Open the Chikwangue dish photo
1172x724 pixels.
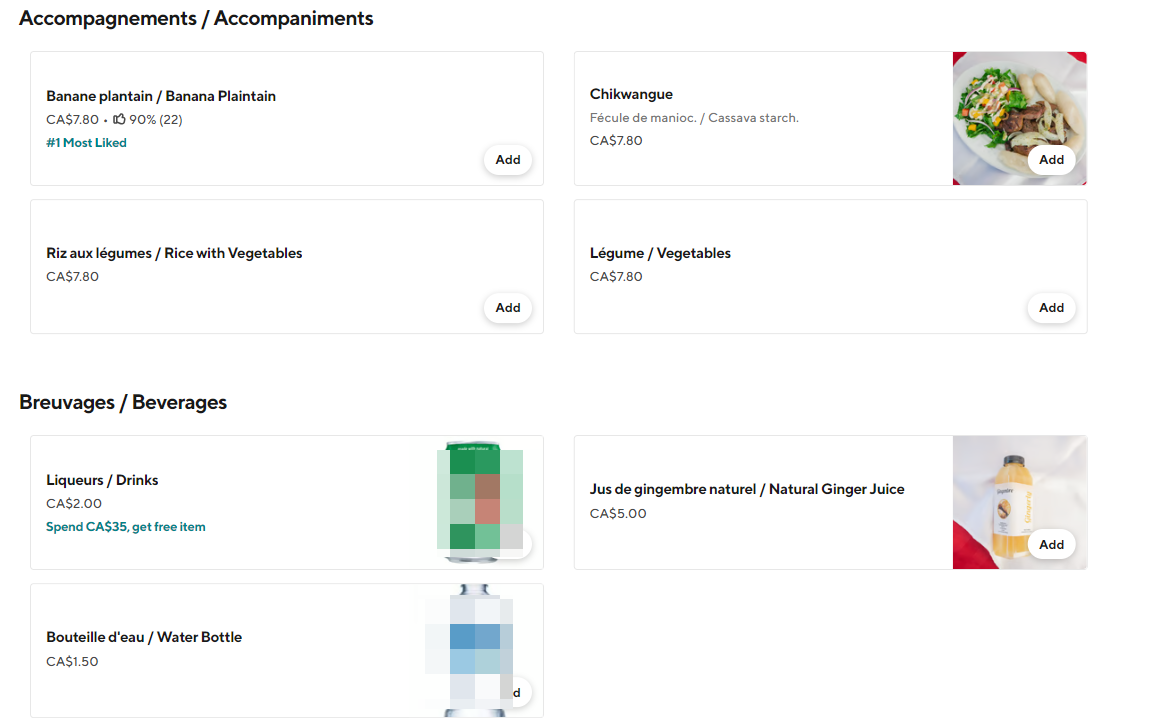click(x=1019, y=105)
